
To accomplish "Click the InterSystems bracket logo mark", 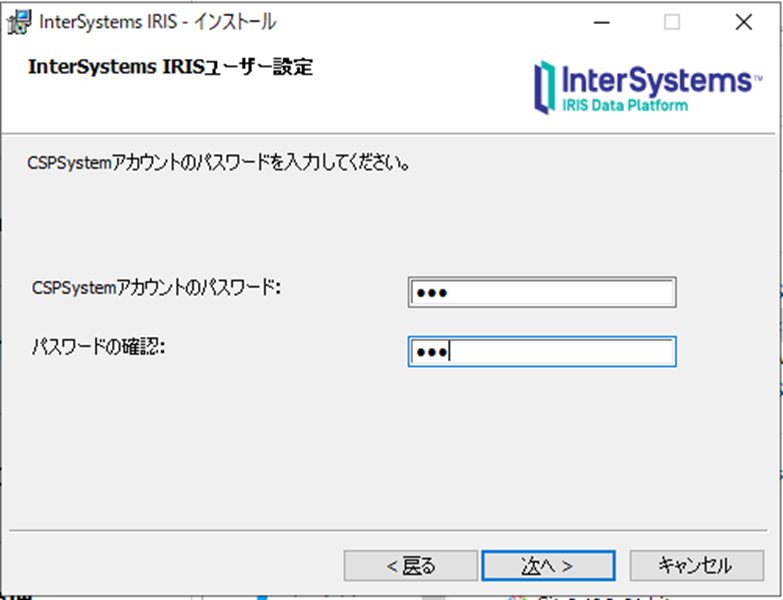I will click(x=545, y=87).
